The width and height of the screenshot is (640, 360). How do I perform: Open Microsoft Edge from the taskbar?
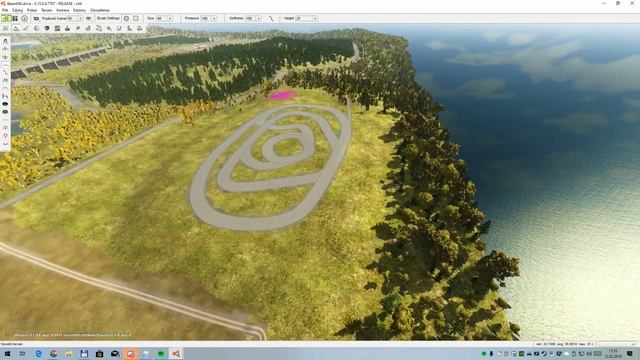tap(38, 353)
